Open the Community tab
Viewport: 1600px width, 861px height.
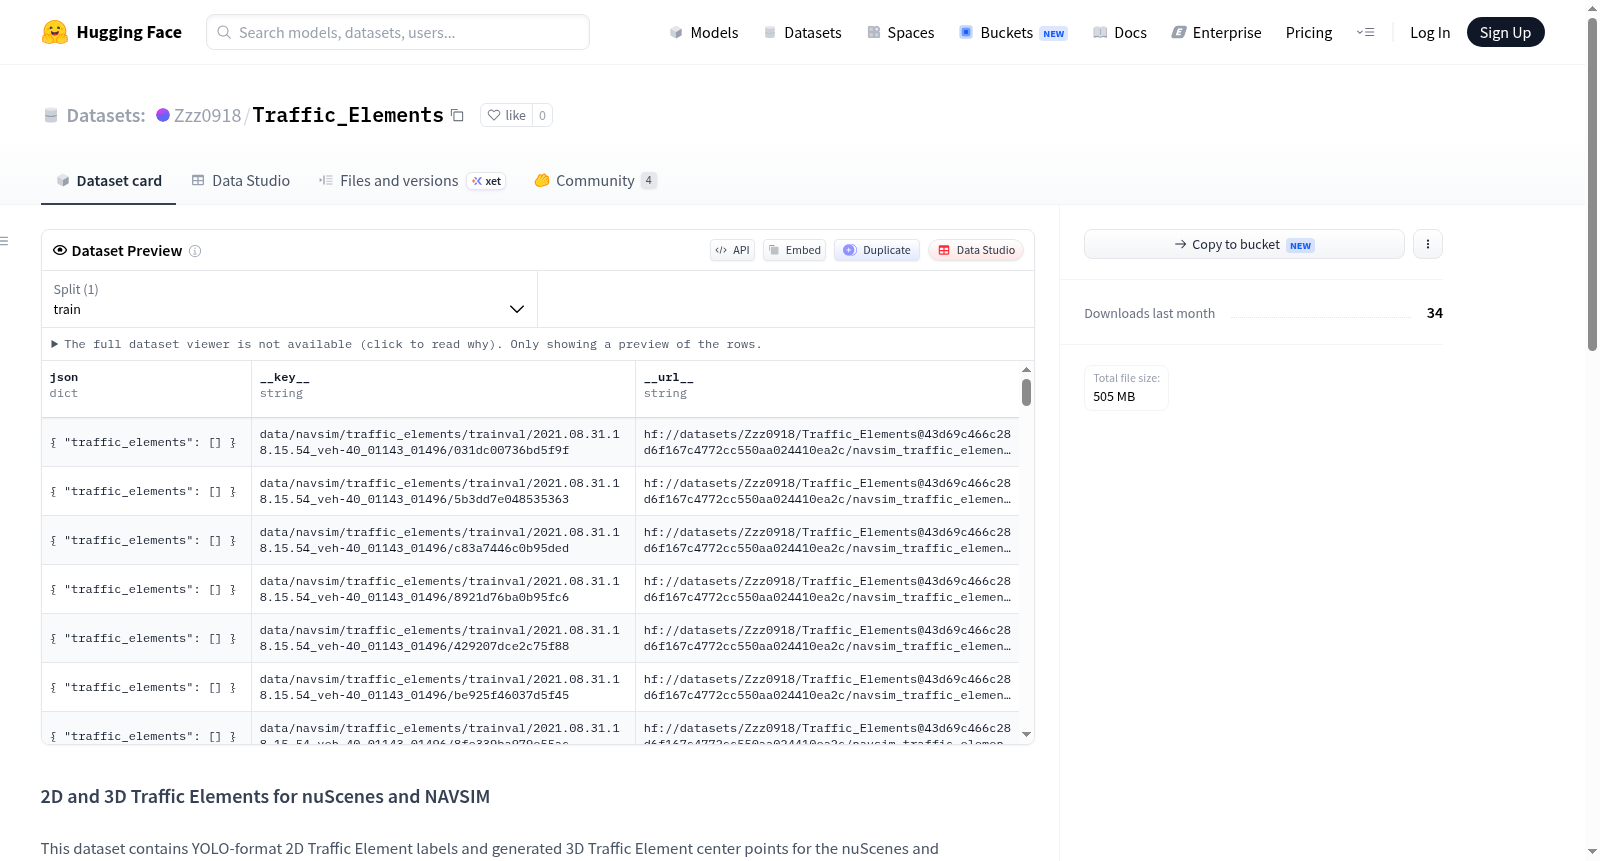(595, 181)
